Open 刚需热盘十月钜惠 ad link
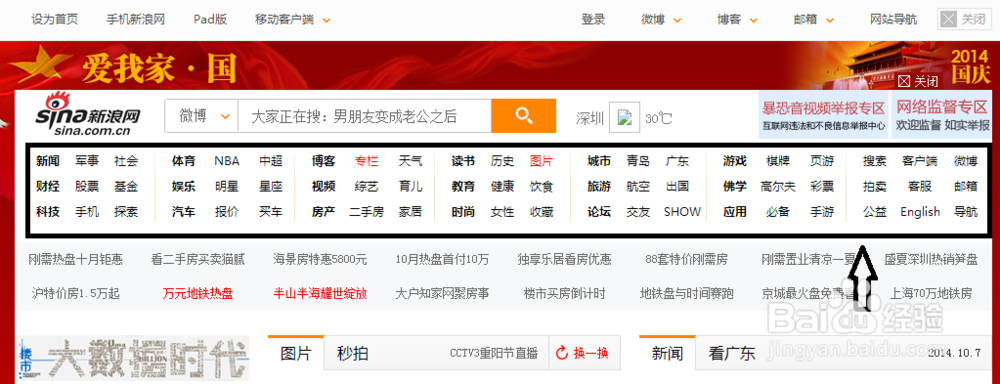This screenshot has width=1000, height=384. coord(76,260)
